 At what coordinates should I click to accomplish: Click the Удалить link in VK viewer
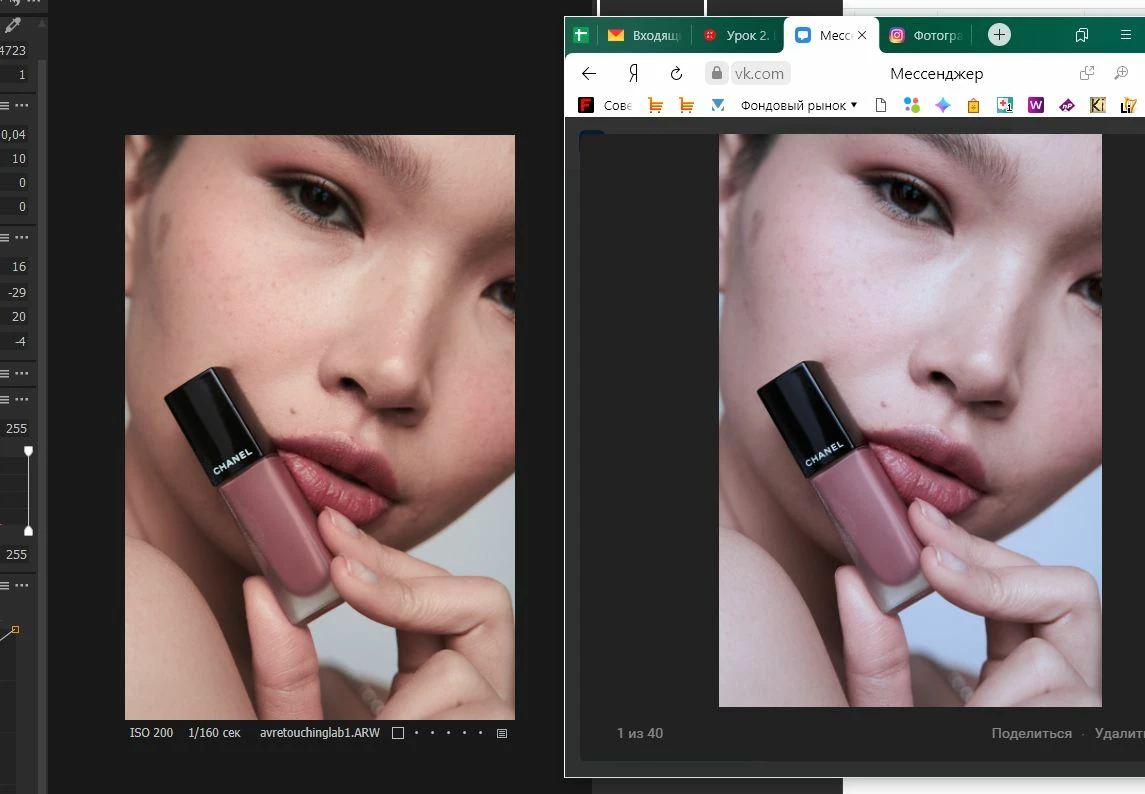pos(1119,733)
